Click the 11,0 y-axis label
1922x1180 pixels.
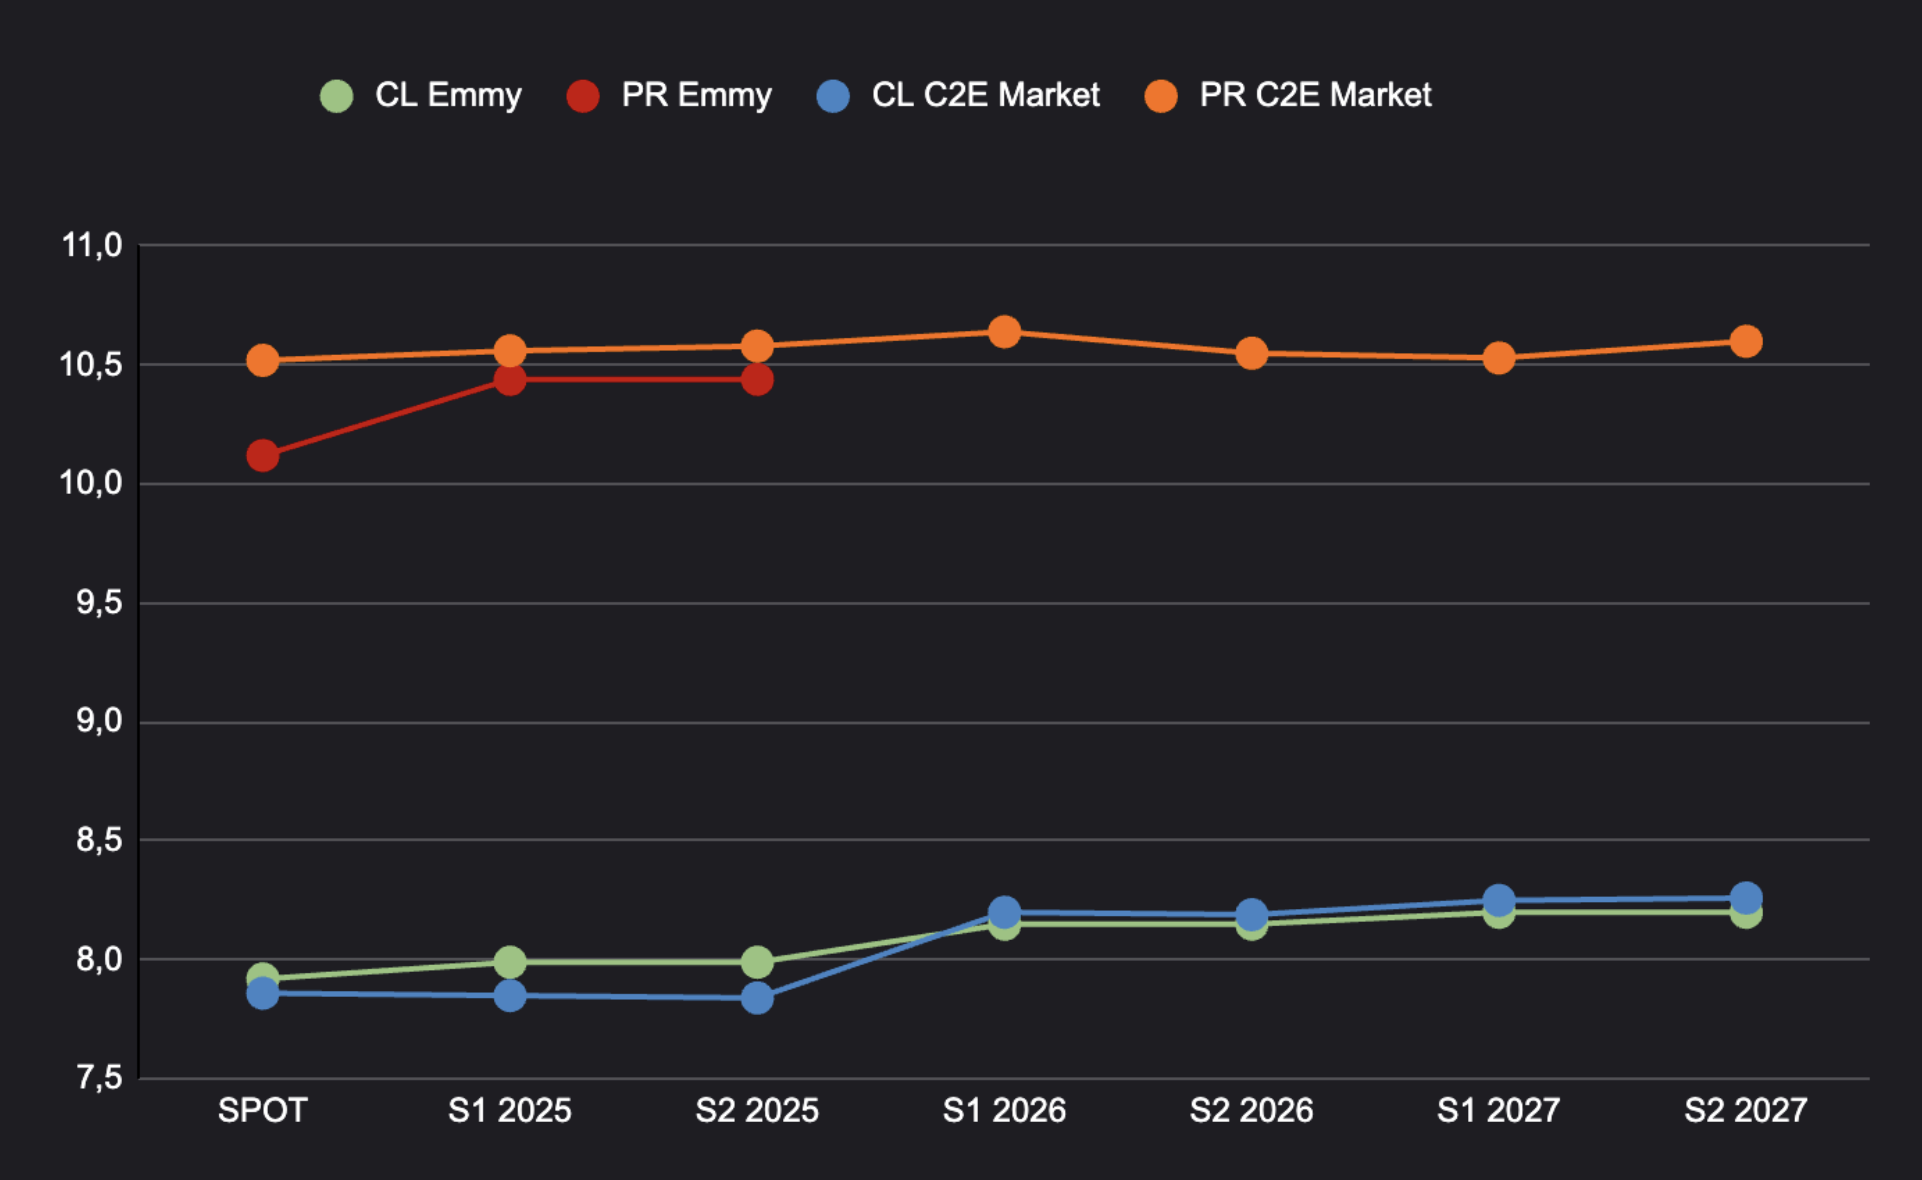point(92,245)
